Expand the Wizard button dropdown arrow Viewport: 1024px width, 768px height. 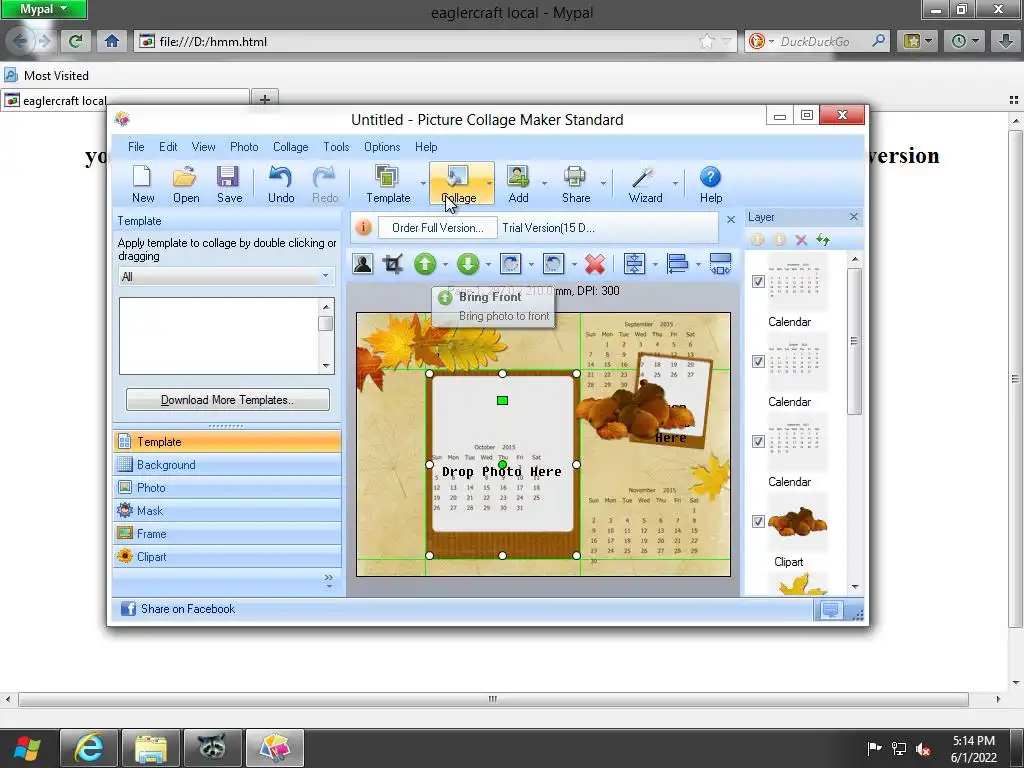[x=675, y=184]
